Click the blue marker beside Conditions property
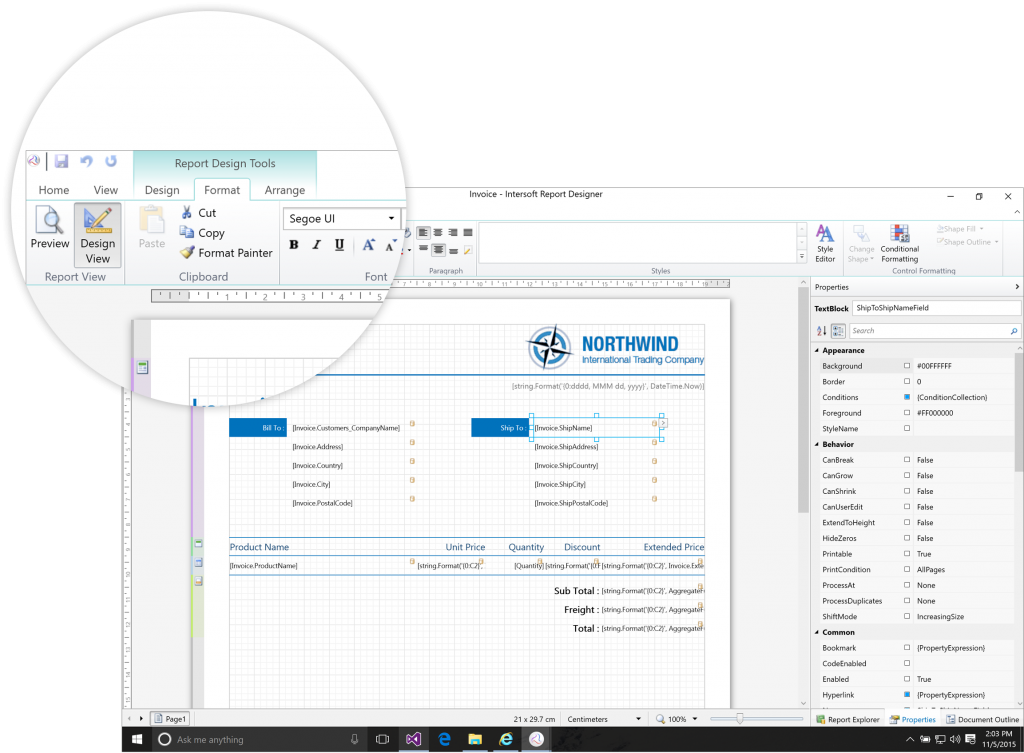Viewport: 1024px width, 753px height. pos(906,397)
